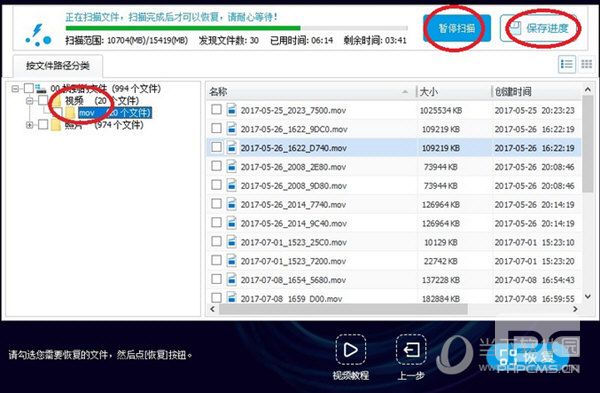Viewport: 600px width, 393px height.
Task: Select the mov tree item
Action: point(115,113)
